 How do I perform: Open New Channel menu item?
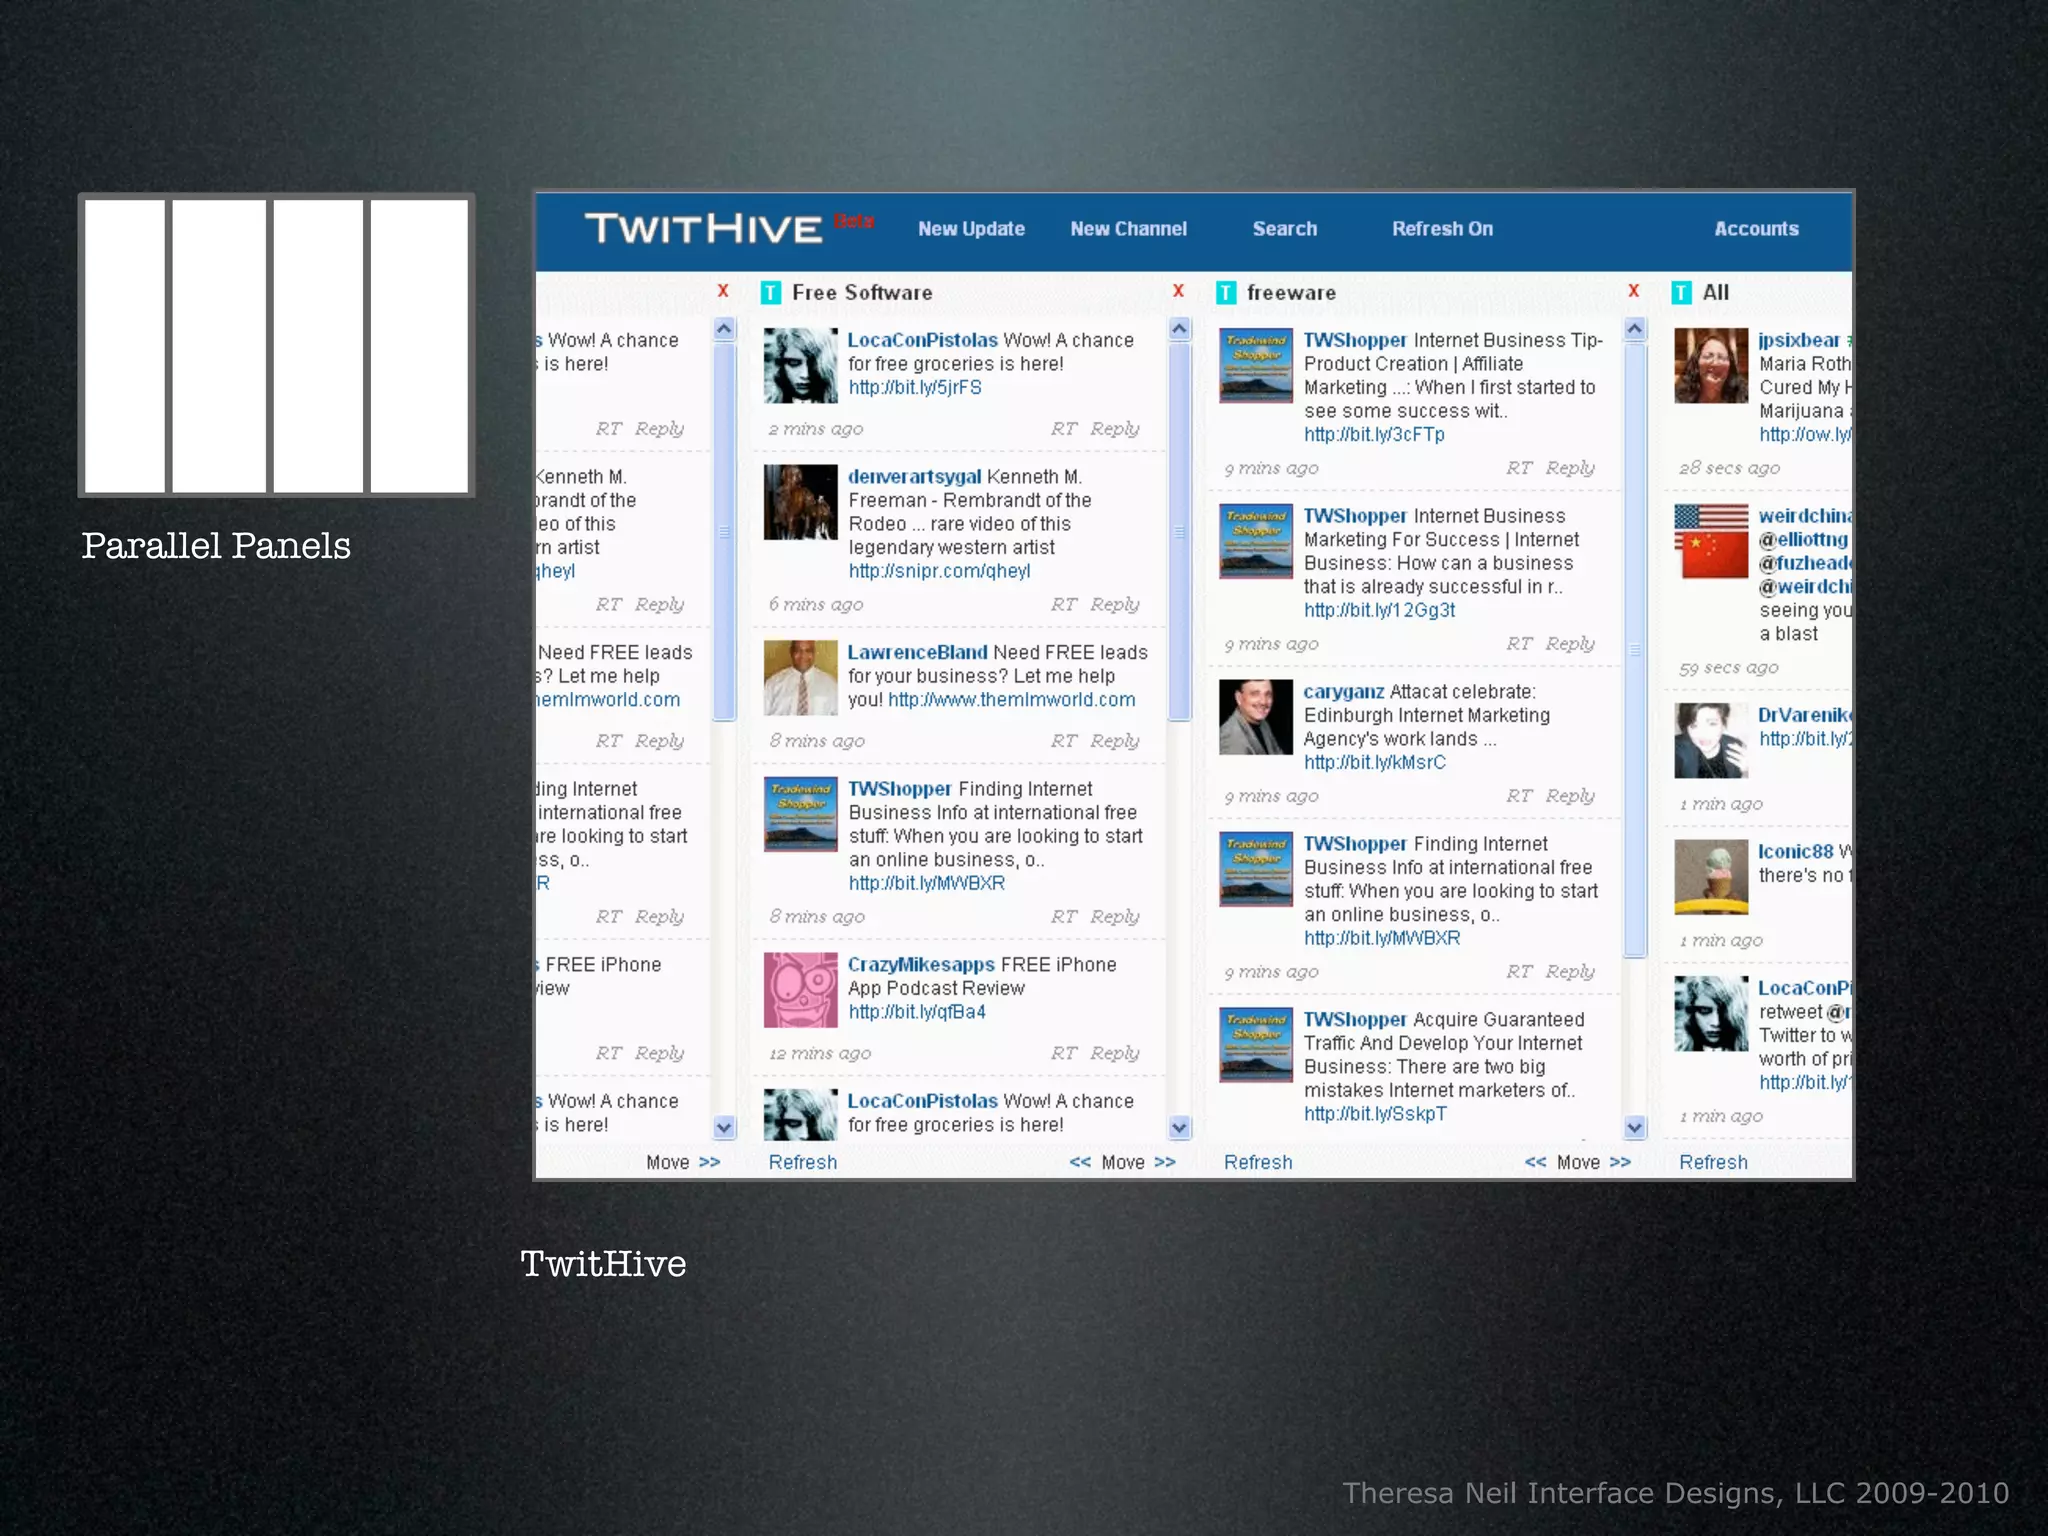[x=1128, y=229]
